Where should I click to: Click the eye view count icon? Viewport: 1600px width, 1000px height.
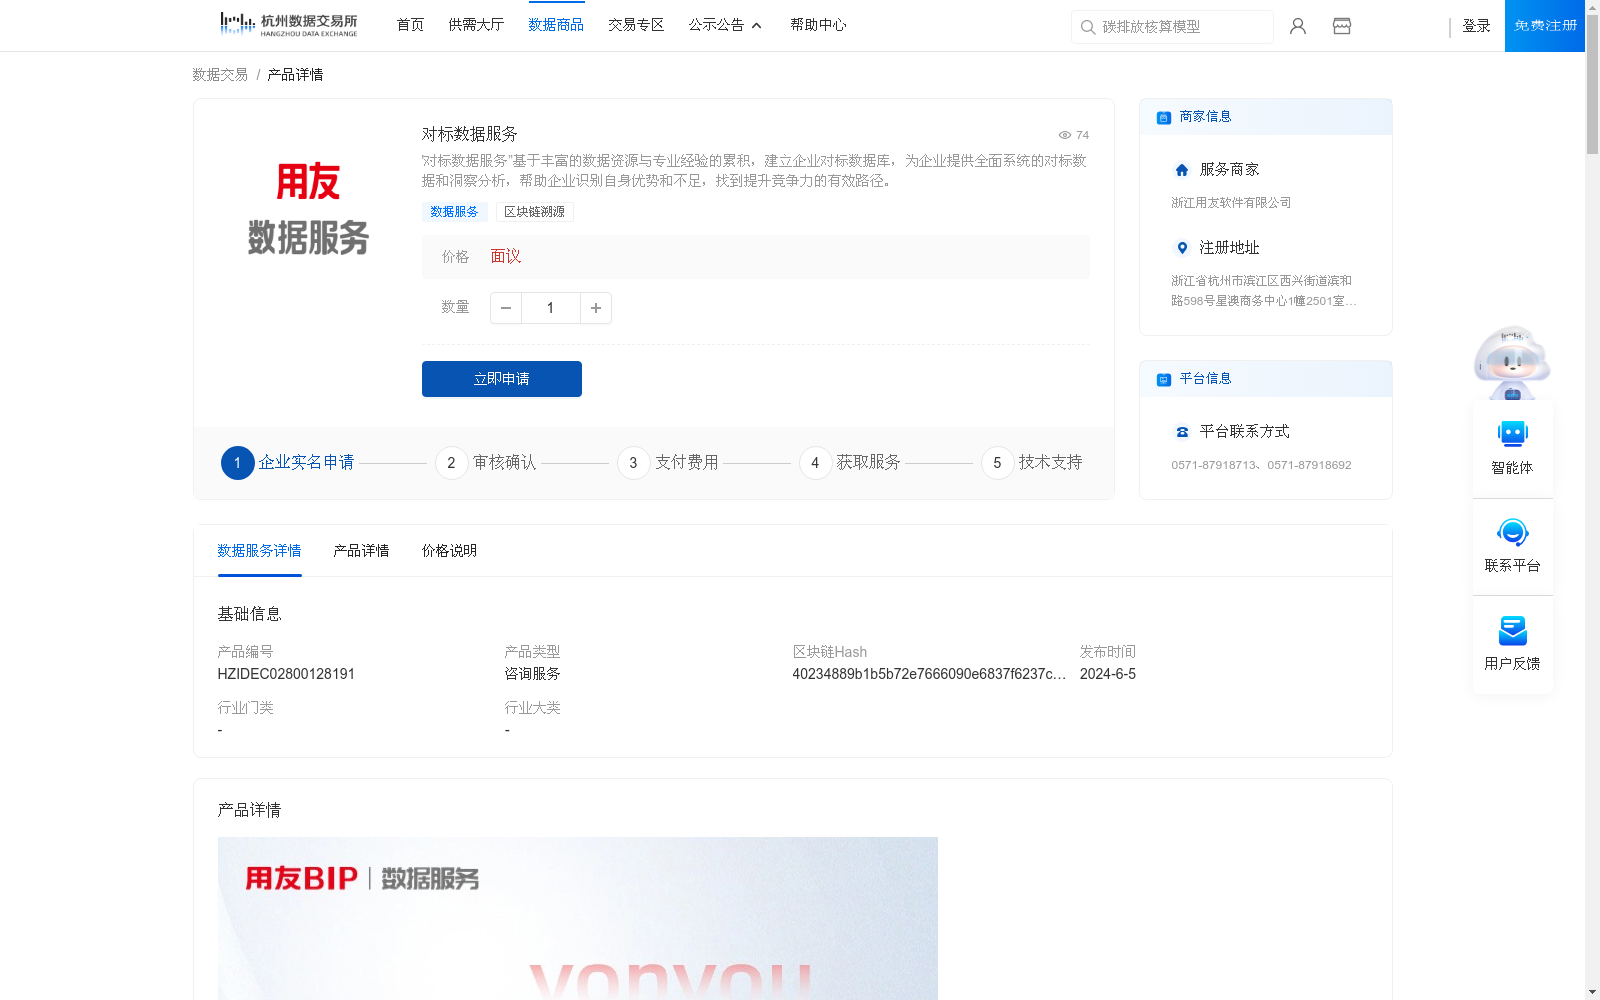coord(1065,135)
